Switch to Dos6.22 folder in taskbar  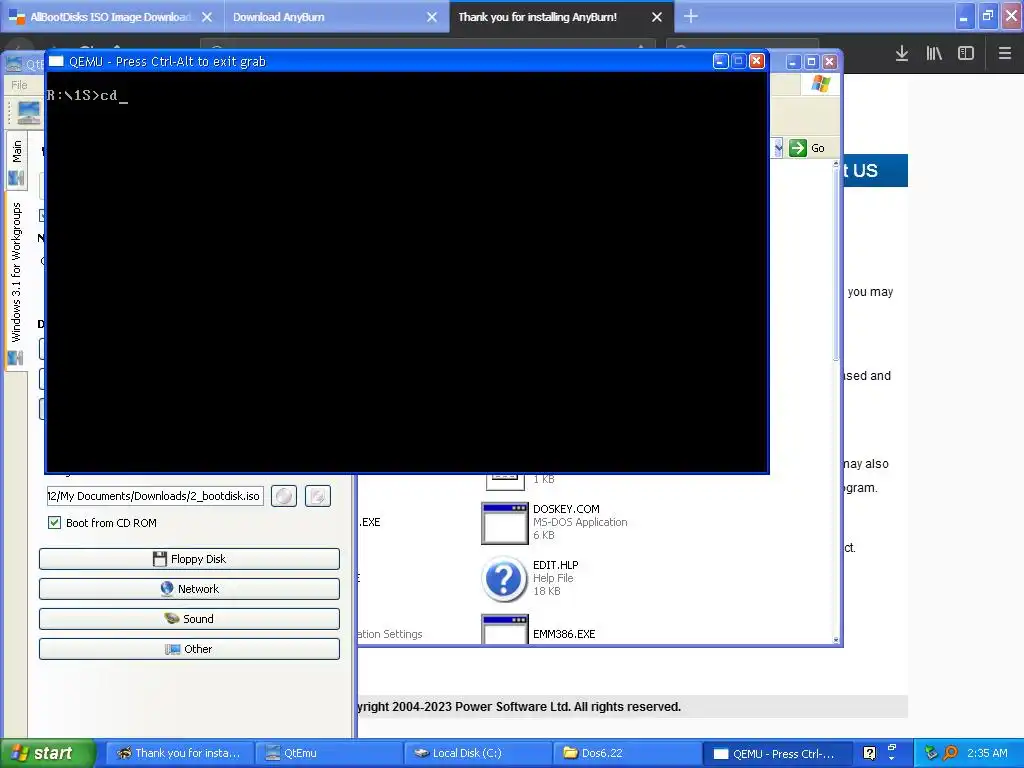pyautogui.click(x=627, y=754)
